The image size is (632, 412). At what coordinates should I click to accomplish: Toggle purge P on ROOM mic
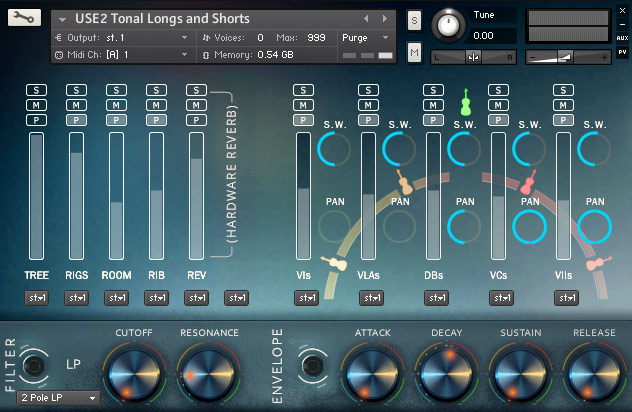[x=116, y=120]
